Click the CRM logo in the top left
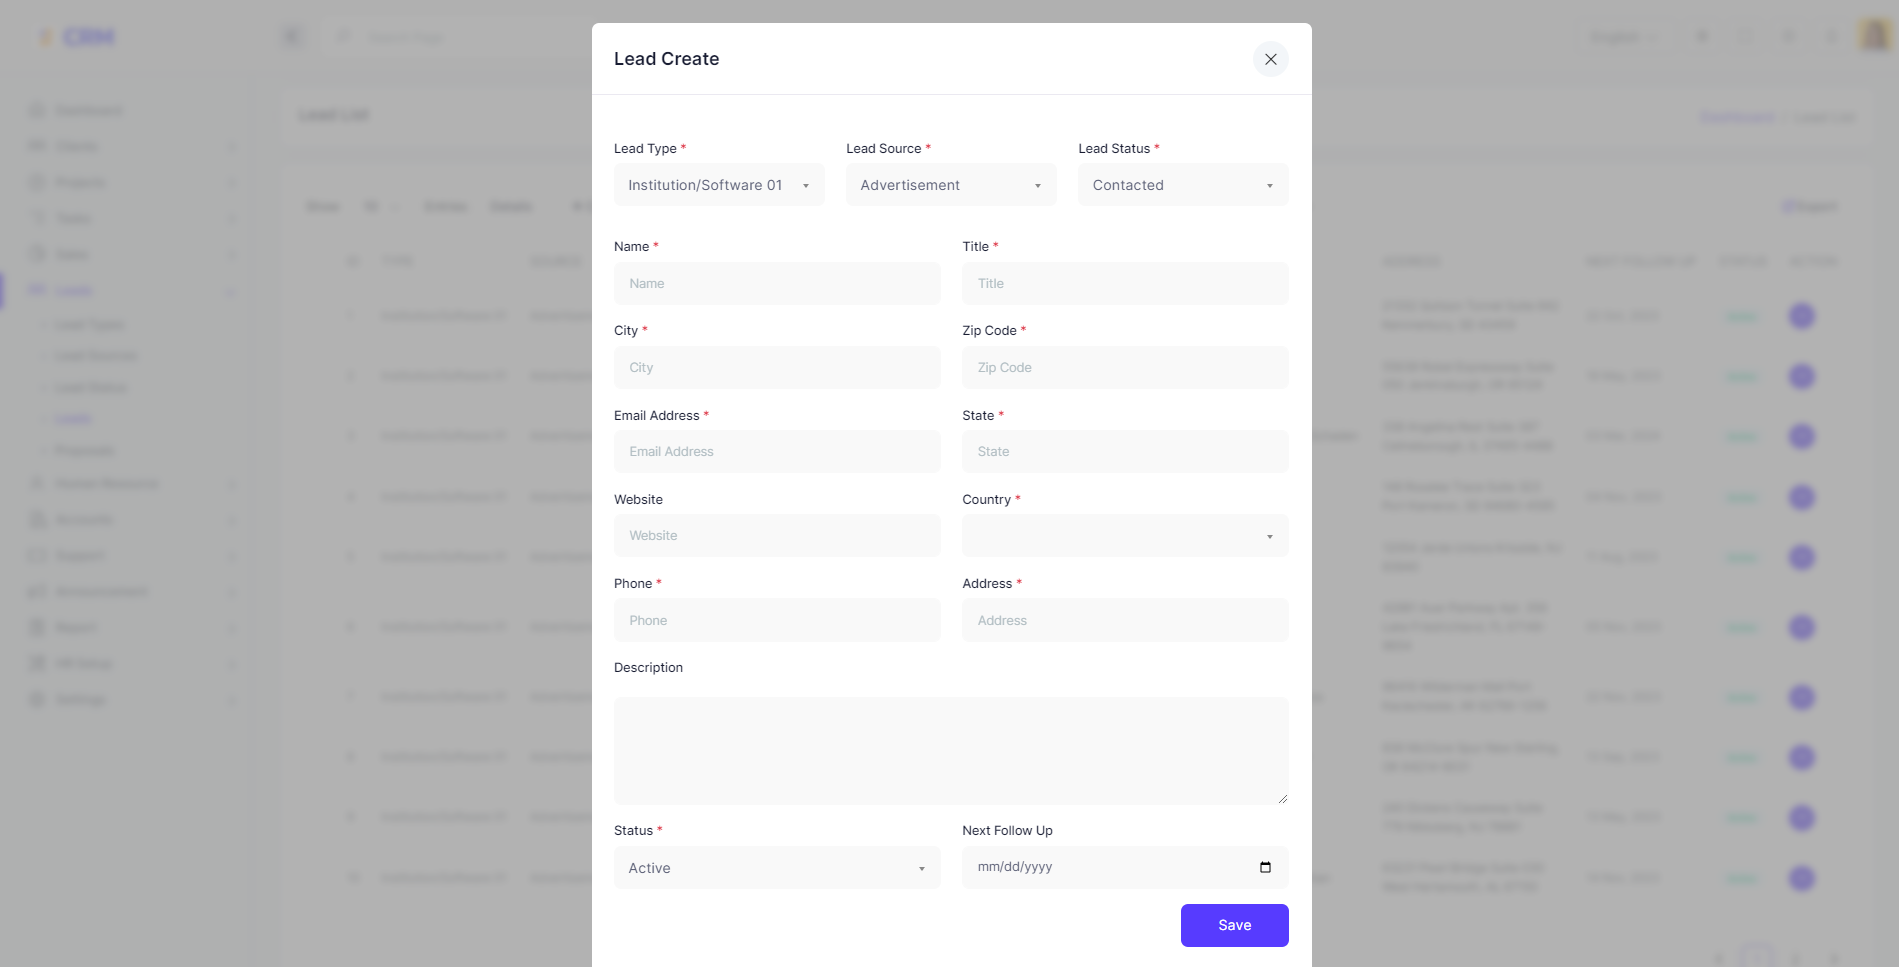The image size is (1899, 967). tap(78, 36)
